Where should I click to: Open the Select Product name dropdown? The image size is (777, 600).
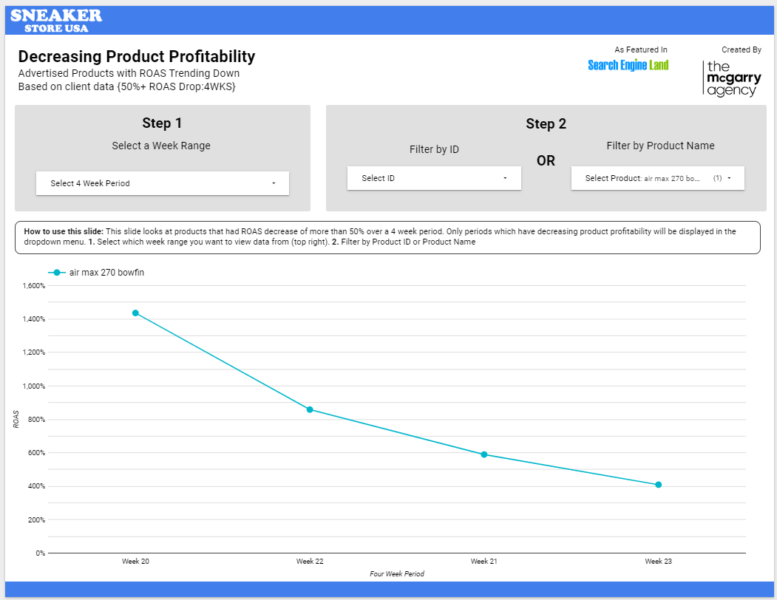pyautogui.click(x=658, y=178)
